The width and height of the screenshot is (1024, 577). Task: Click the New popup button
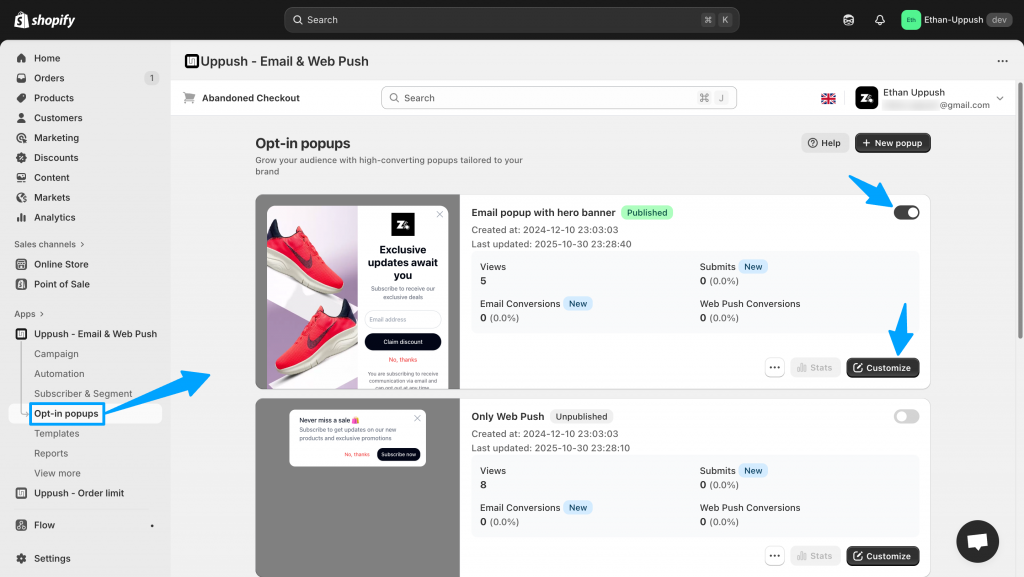pyautogui.click(x=892, y=143)
